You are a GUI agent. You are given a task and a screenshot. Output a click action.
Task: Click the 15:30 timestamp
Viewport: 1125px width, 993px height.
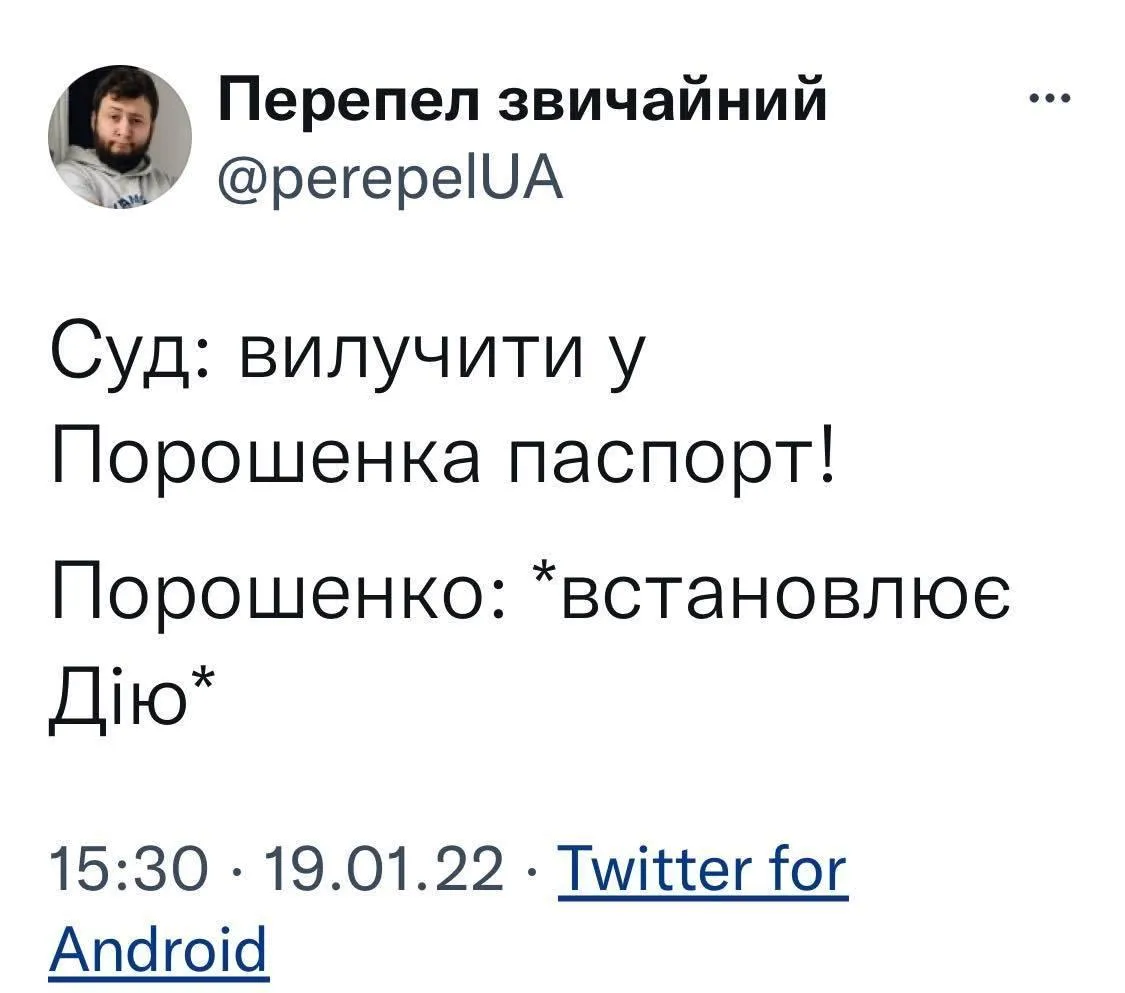[122, 868]
